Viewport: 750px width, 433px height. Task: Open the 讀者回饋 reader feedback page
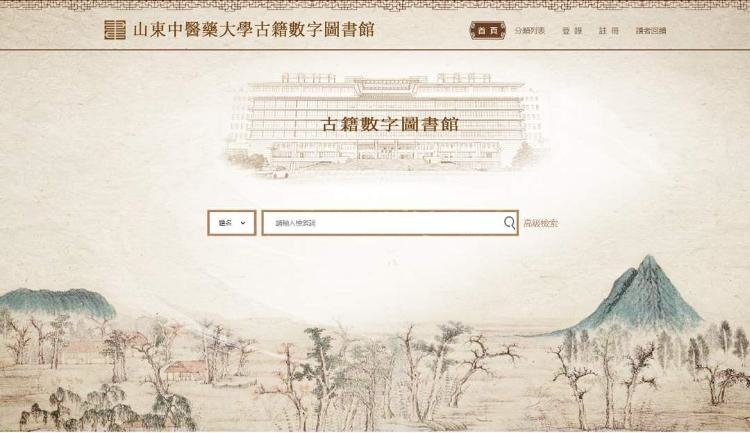[651, 31]
